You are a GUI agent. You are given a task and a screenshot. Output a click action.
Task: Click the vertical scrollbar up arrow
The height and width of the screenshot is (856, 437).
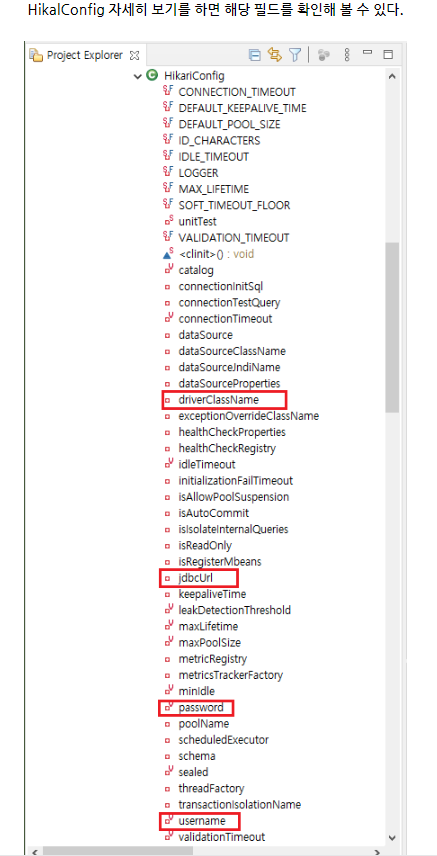392,76
